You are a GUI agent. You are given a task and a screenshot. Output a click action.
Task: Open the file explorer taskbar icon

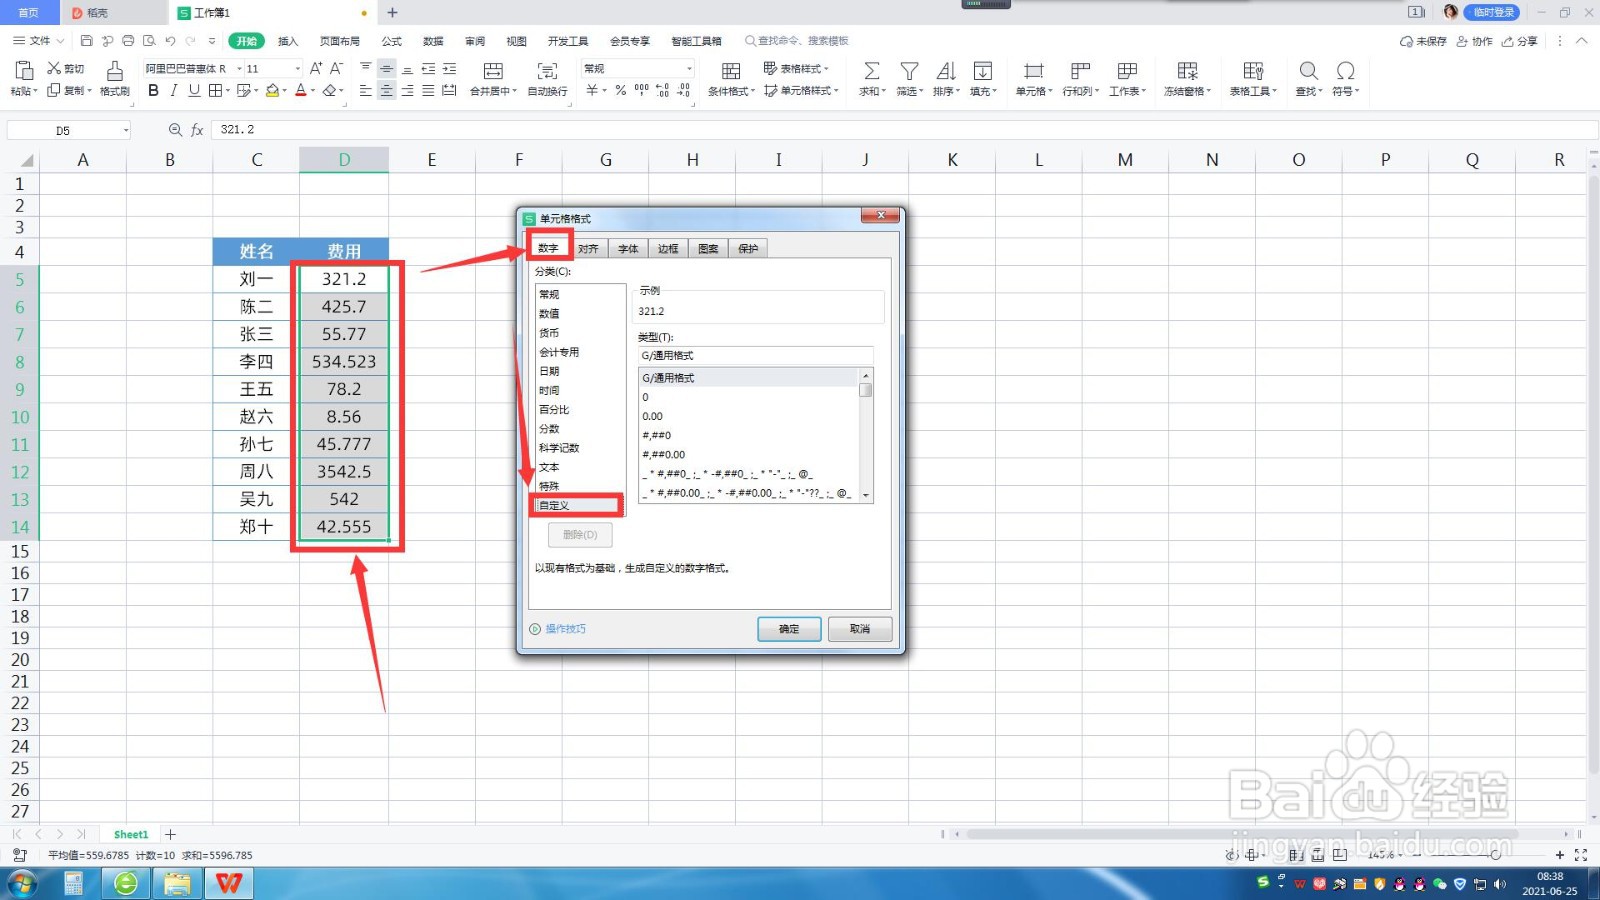coord(177,884)
